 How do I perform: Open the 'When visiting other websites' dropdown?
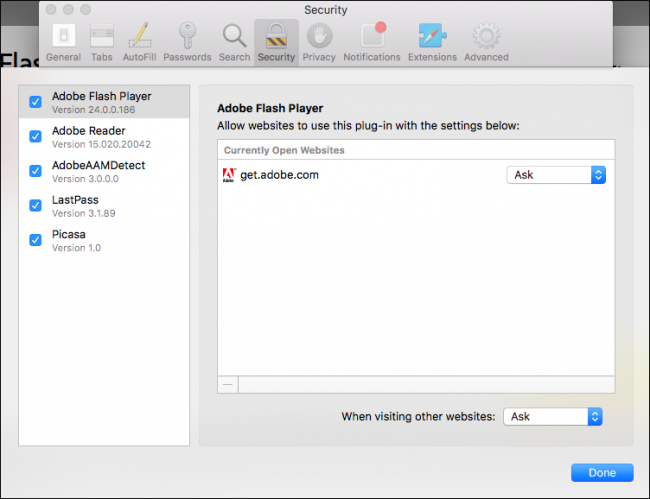point(553,417)
